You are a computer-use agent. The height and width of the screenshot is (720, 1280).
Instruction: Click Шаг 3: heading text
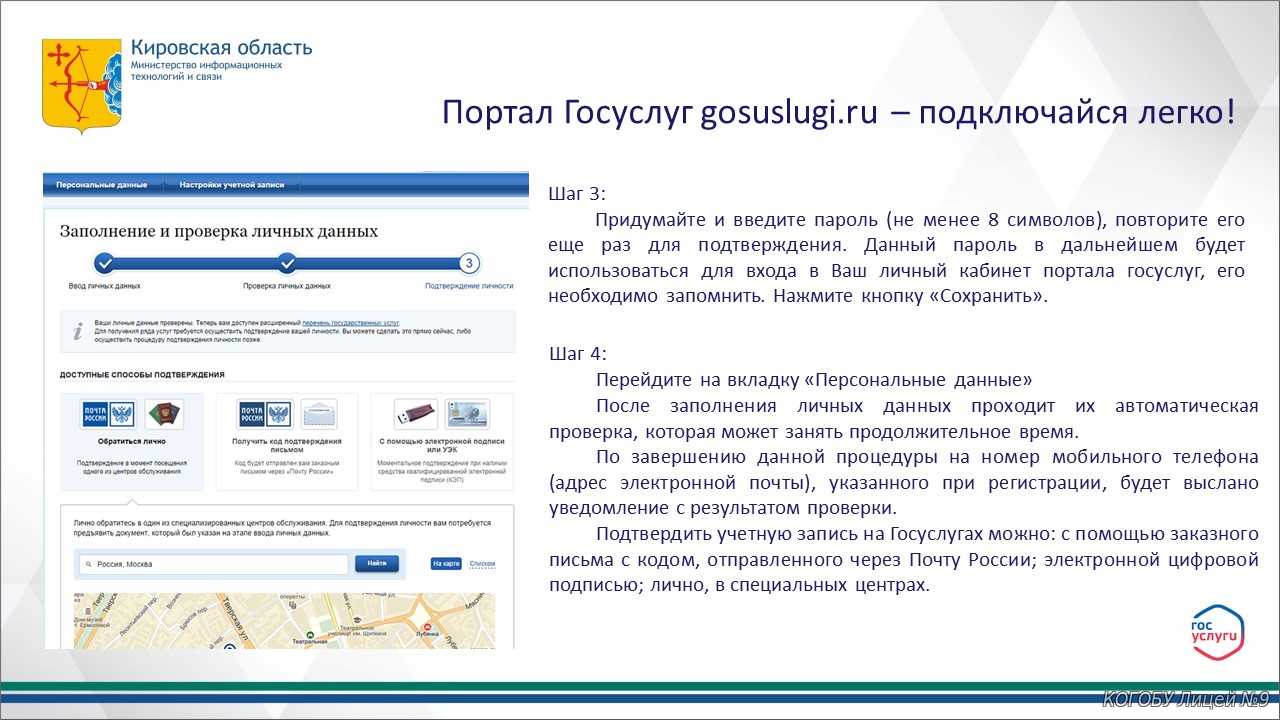[578, 194]
